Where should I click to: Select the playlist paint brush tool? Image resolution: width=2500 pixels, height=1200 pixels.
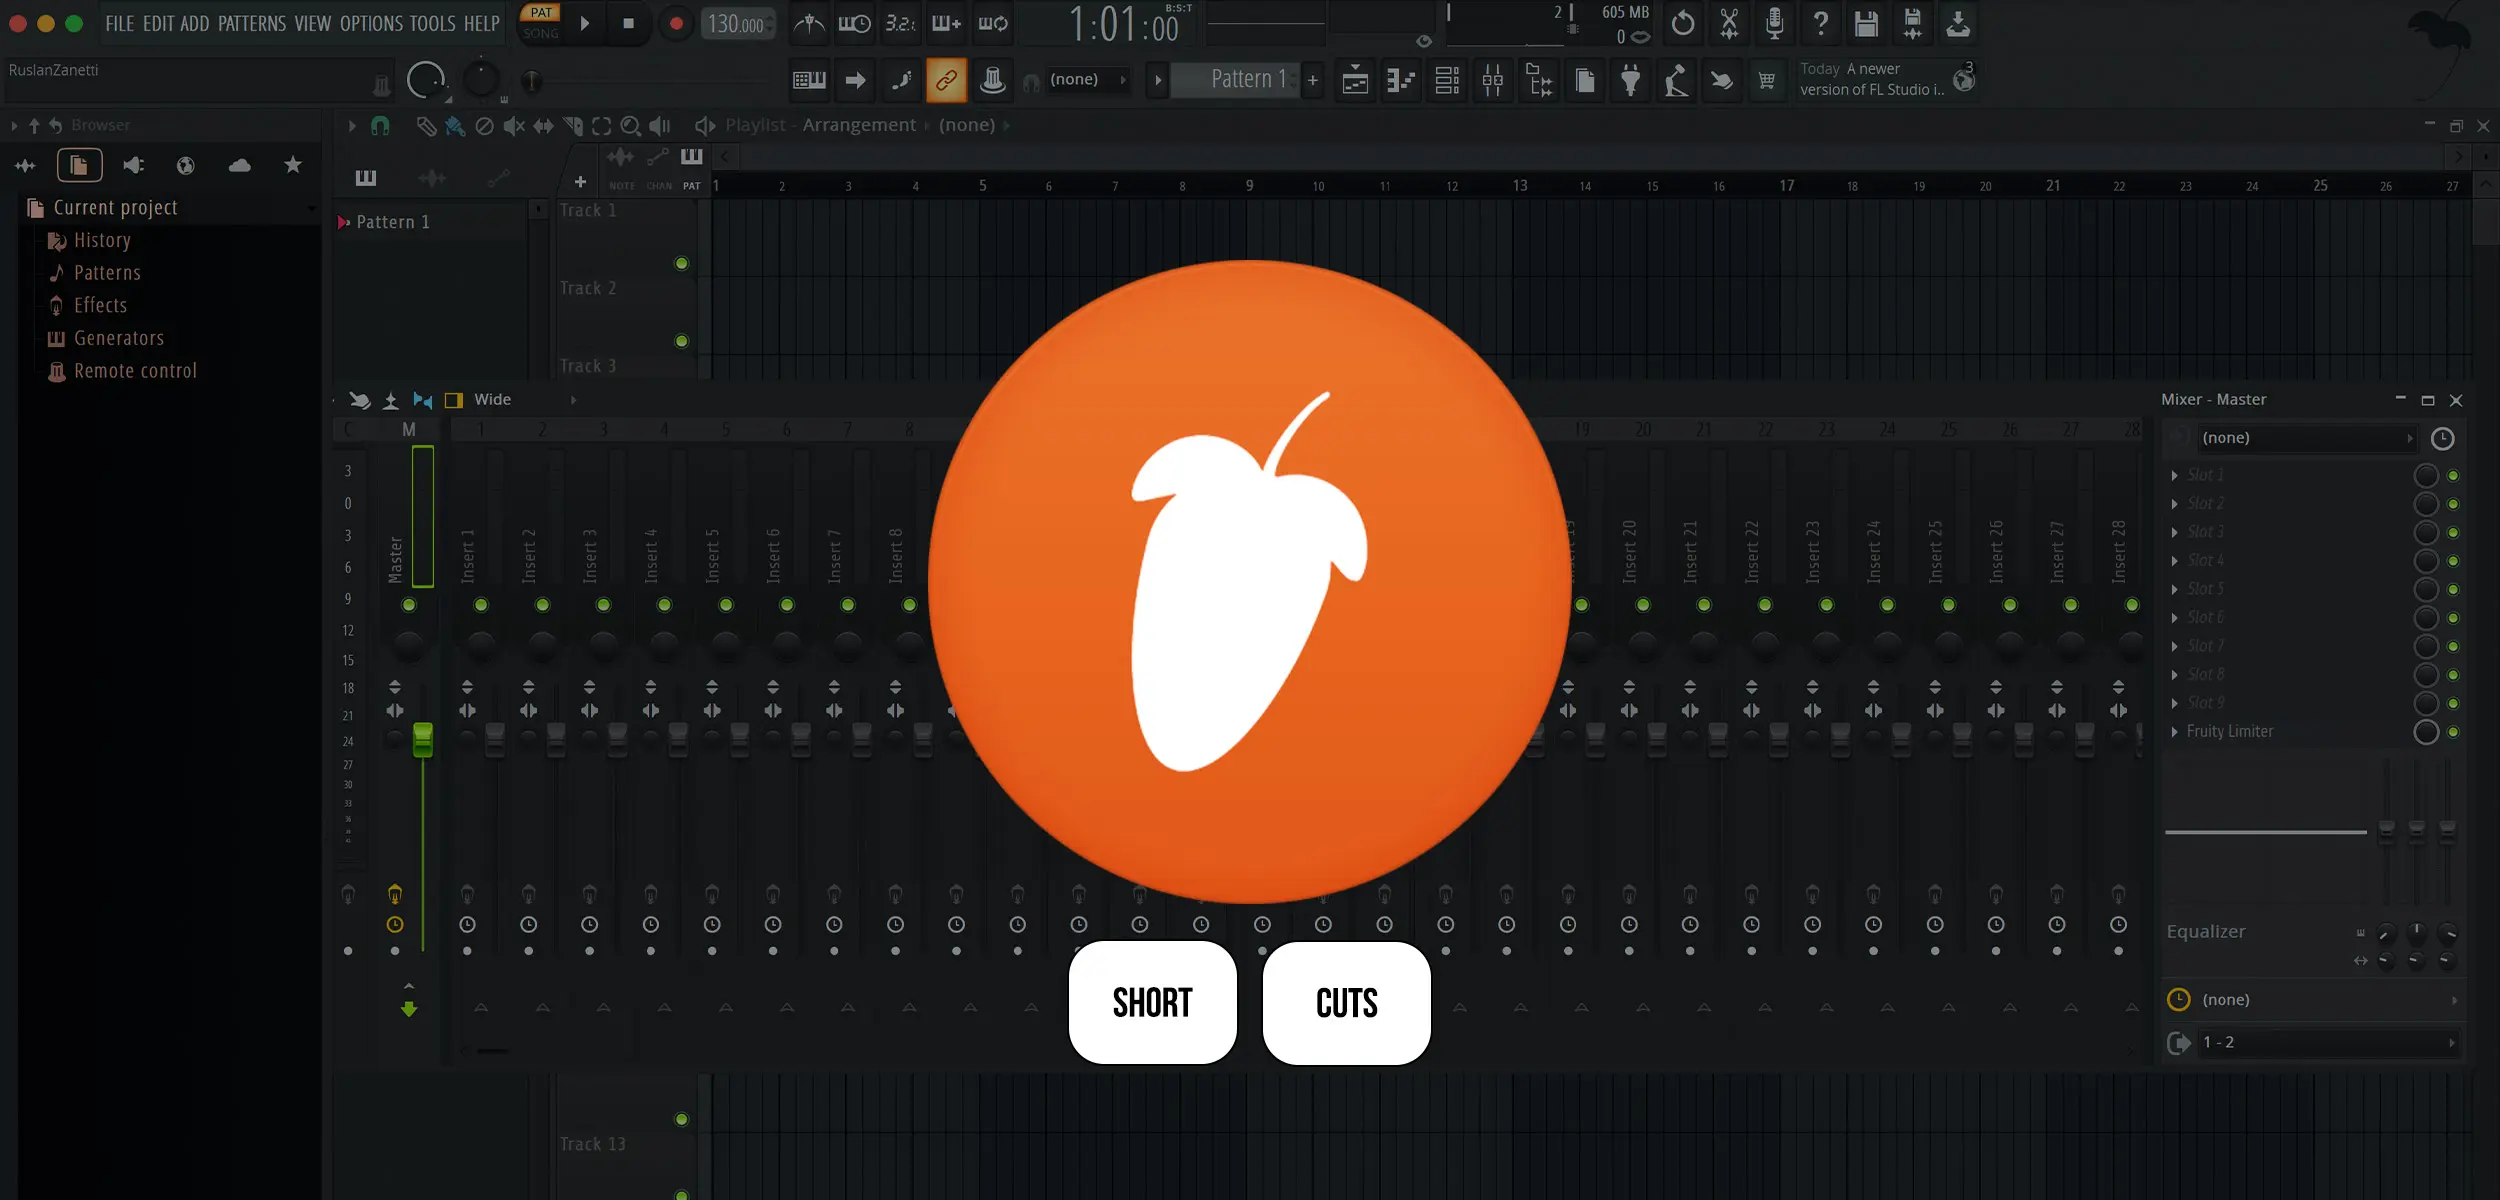click(x=455, y=126)
